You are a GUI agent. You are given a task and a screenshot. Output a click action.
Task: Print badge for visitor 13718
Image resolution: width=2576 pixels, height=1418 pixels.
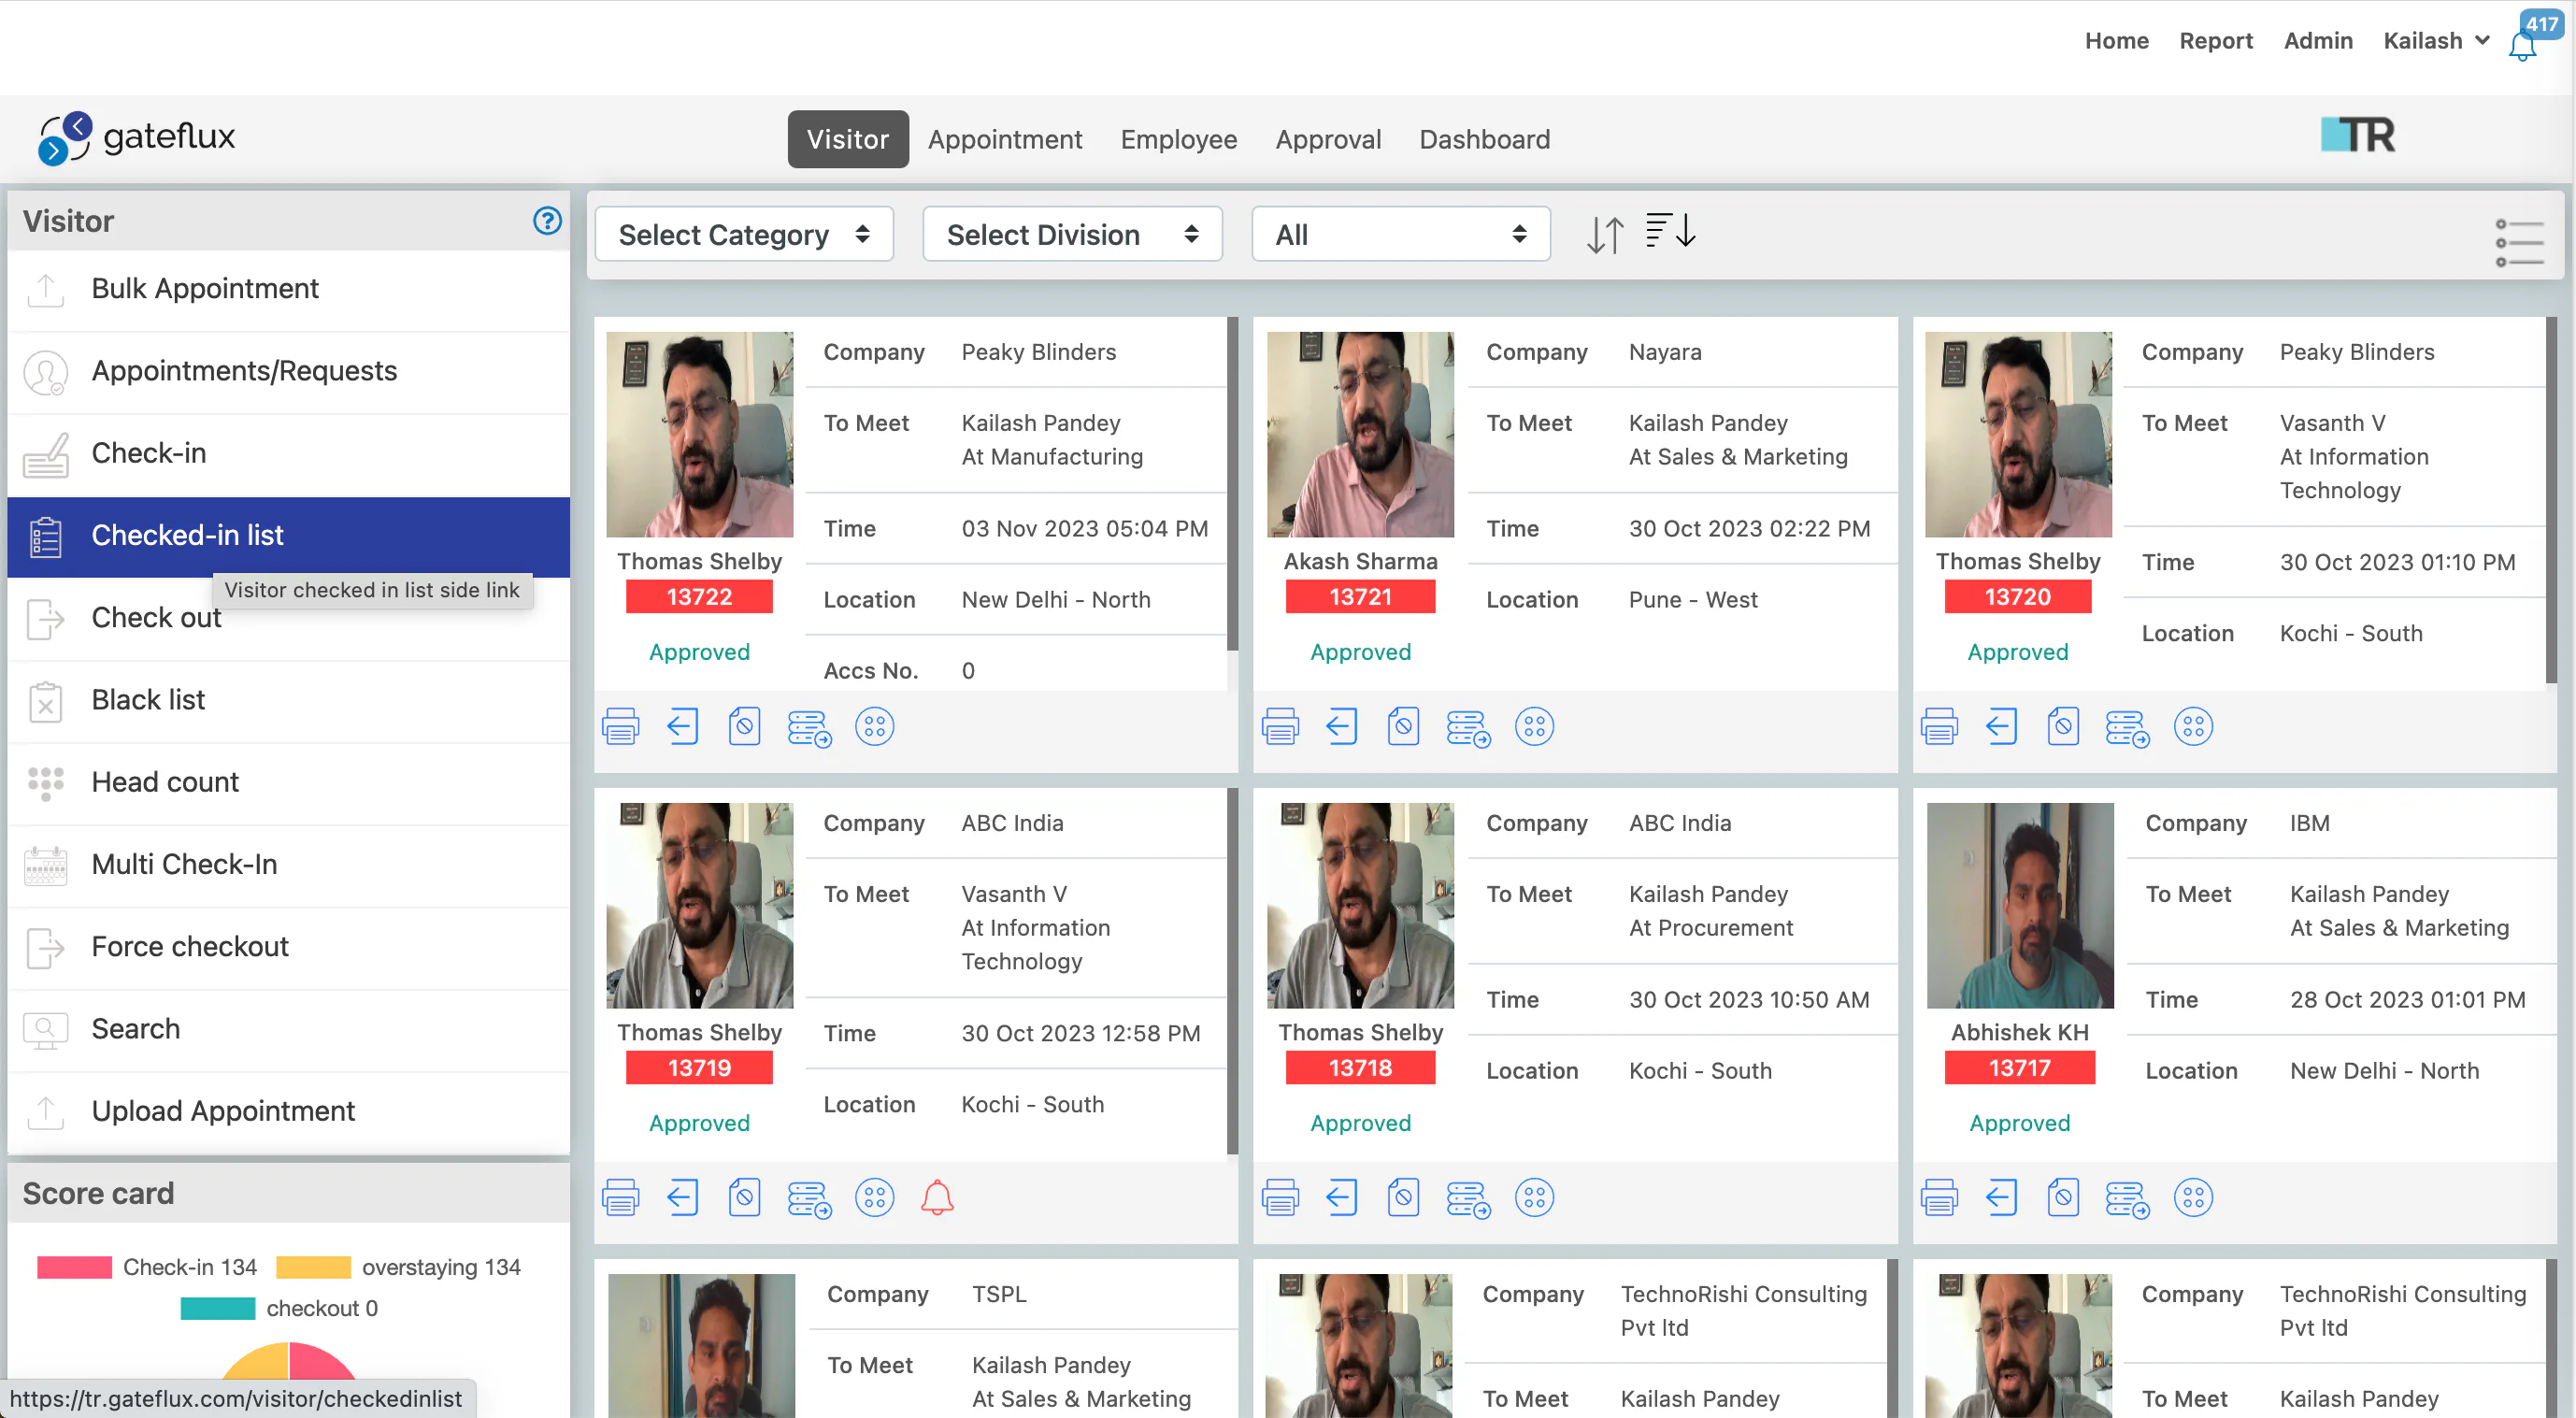tap(1280, 1197)
